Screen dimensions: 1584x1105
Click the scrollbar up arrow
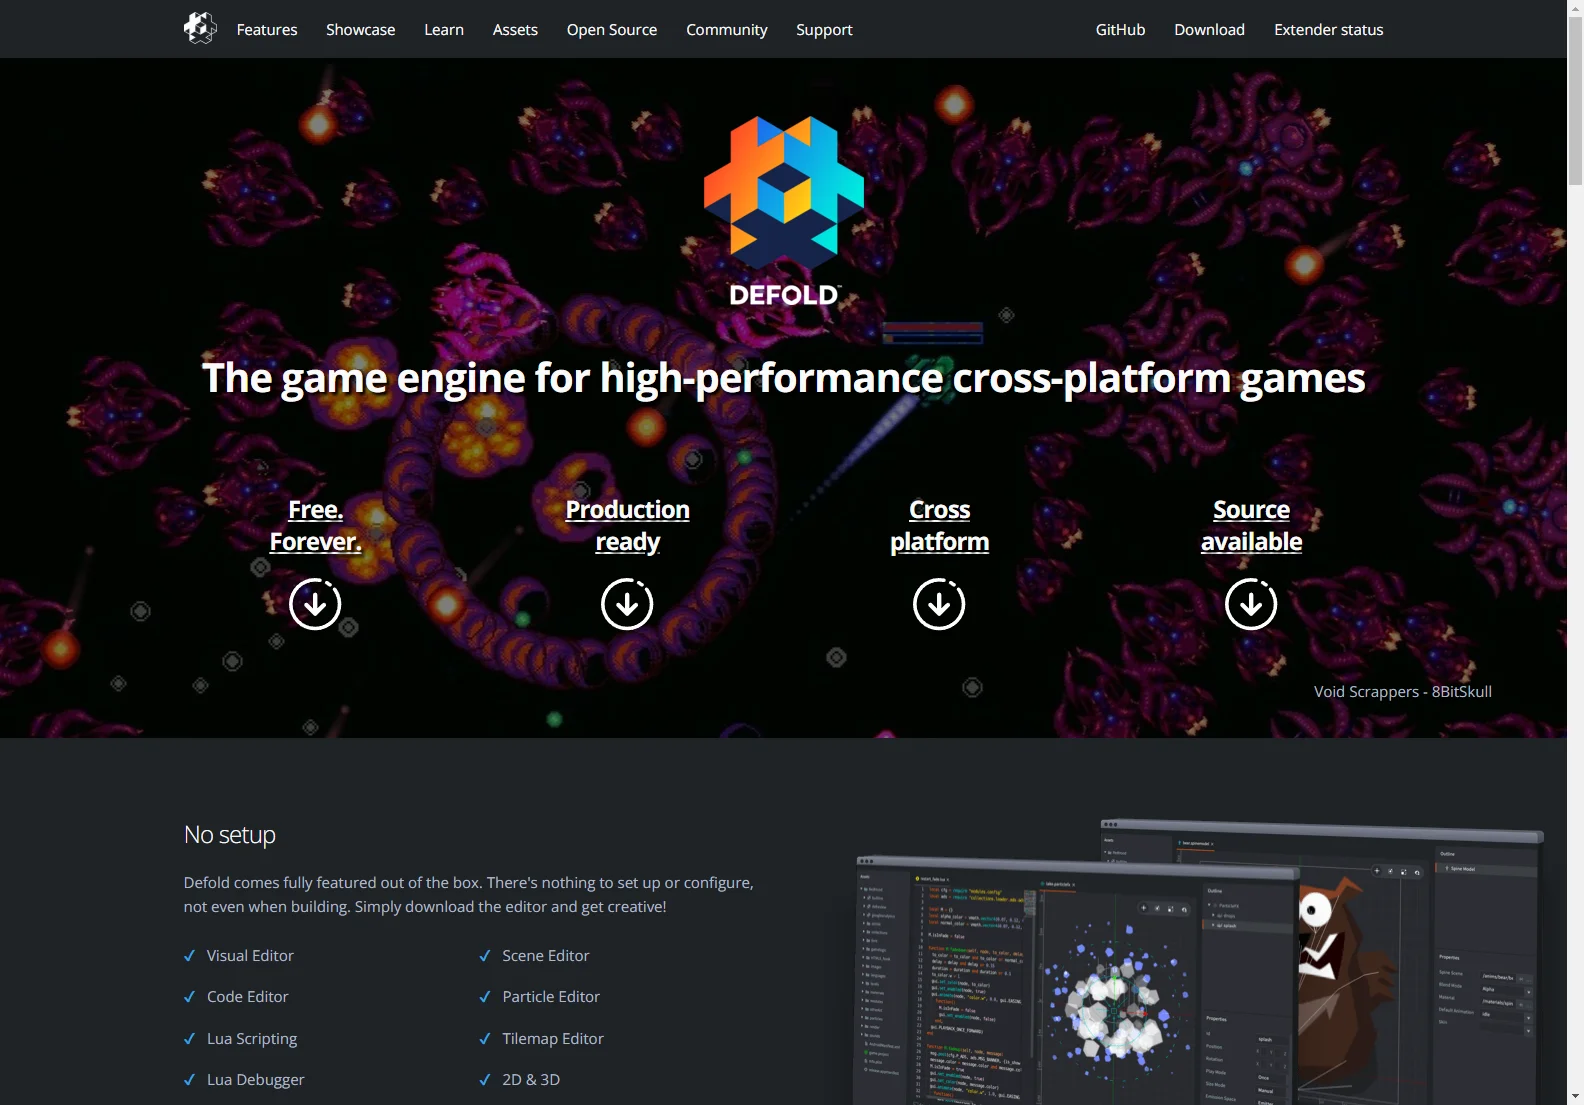[1575, 7]
